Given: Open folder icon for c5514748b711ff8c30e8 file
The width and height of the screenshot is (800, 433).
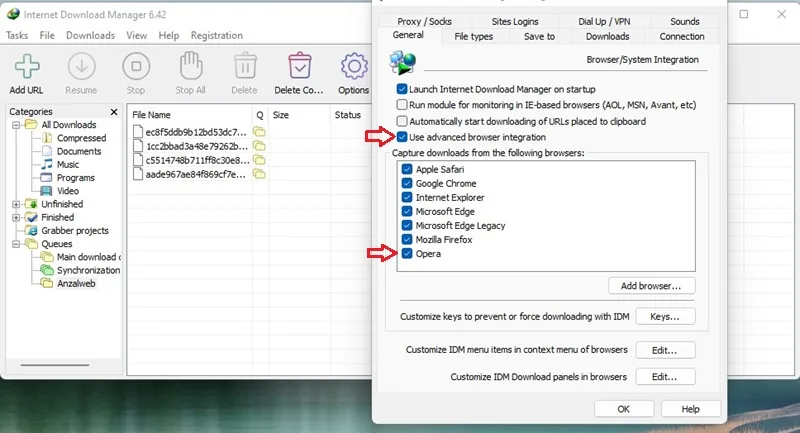Looking at the screenshot, I should coord(259,160).
